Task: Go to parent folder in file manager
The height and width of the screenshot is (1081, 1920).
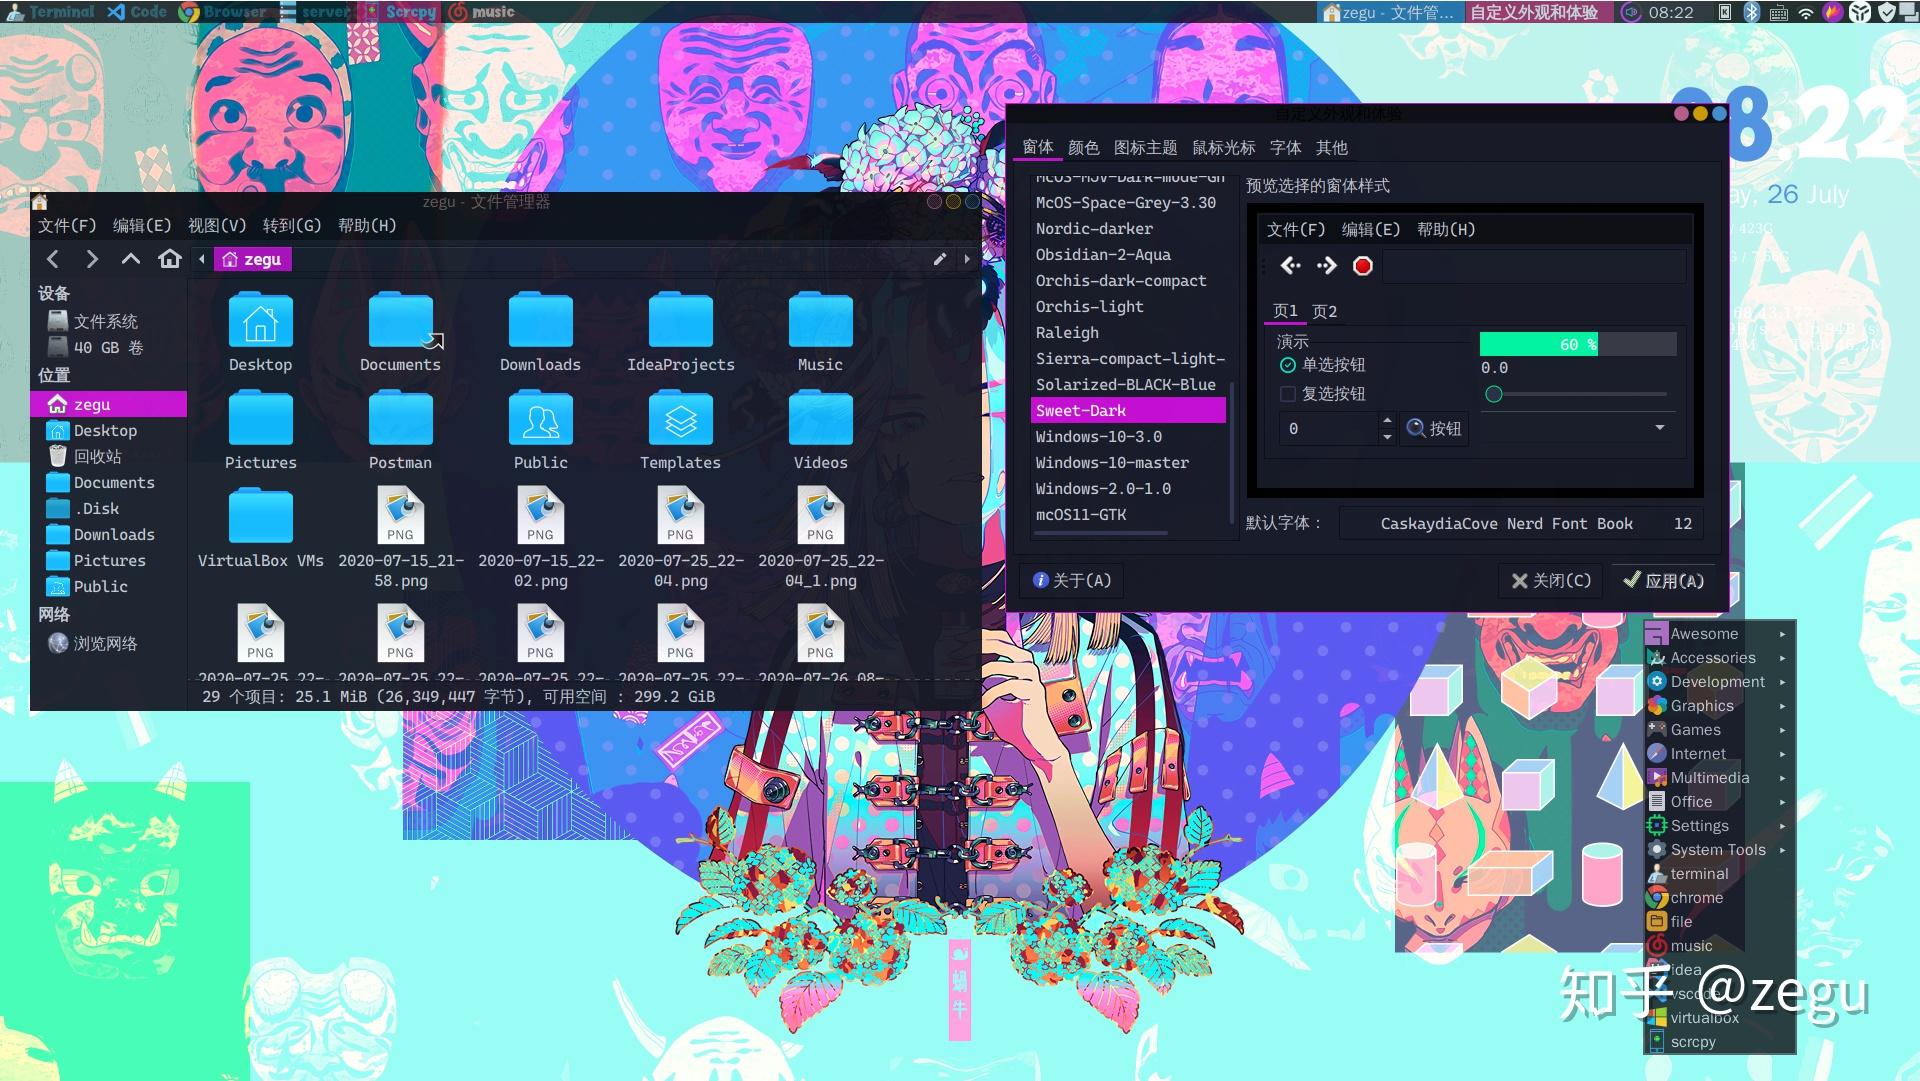Action: click(x=130, y=260)
